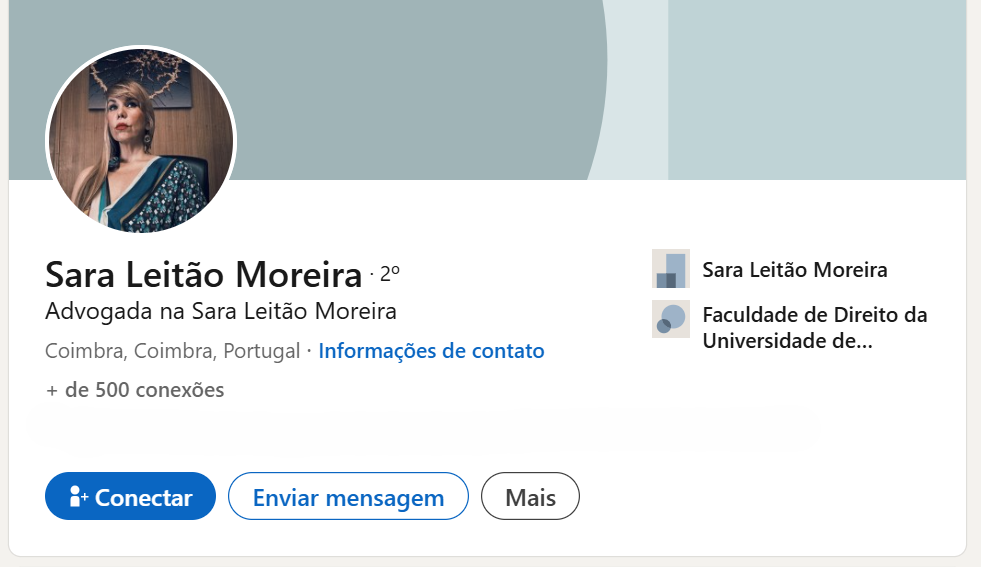Click the company name beside its logo
Screen dimensions: 981x567
click(795, 270)
